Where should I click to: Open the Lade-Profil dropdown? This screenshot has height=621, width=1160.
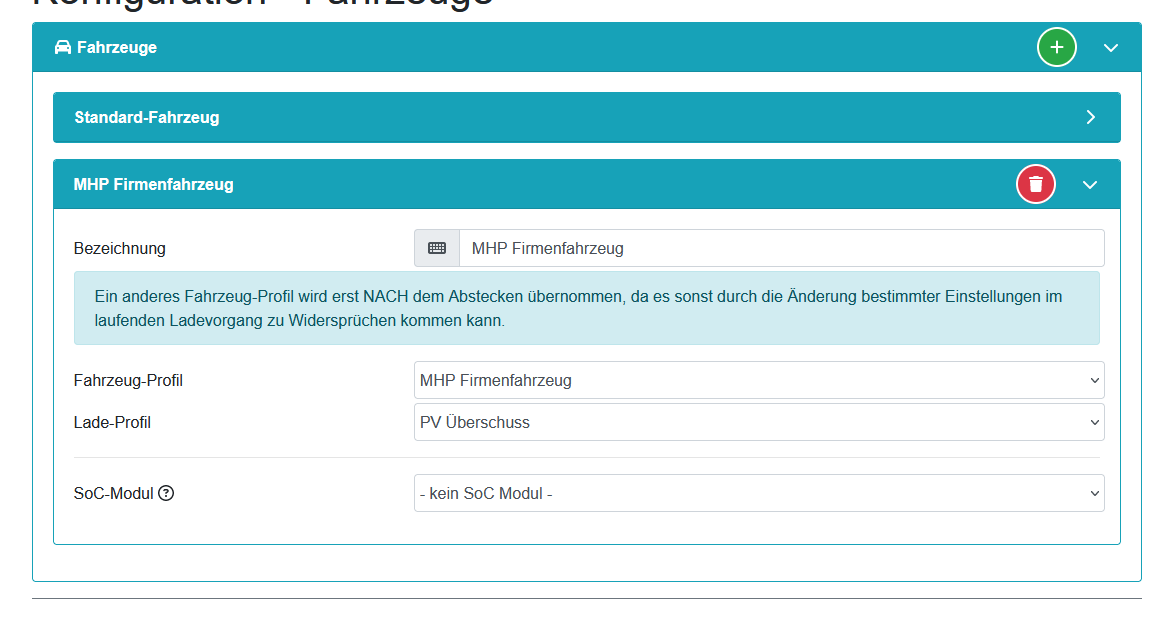point(759,422)
